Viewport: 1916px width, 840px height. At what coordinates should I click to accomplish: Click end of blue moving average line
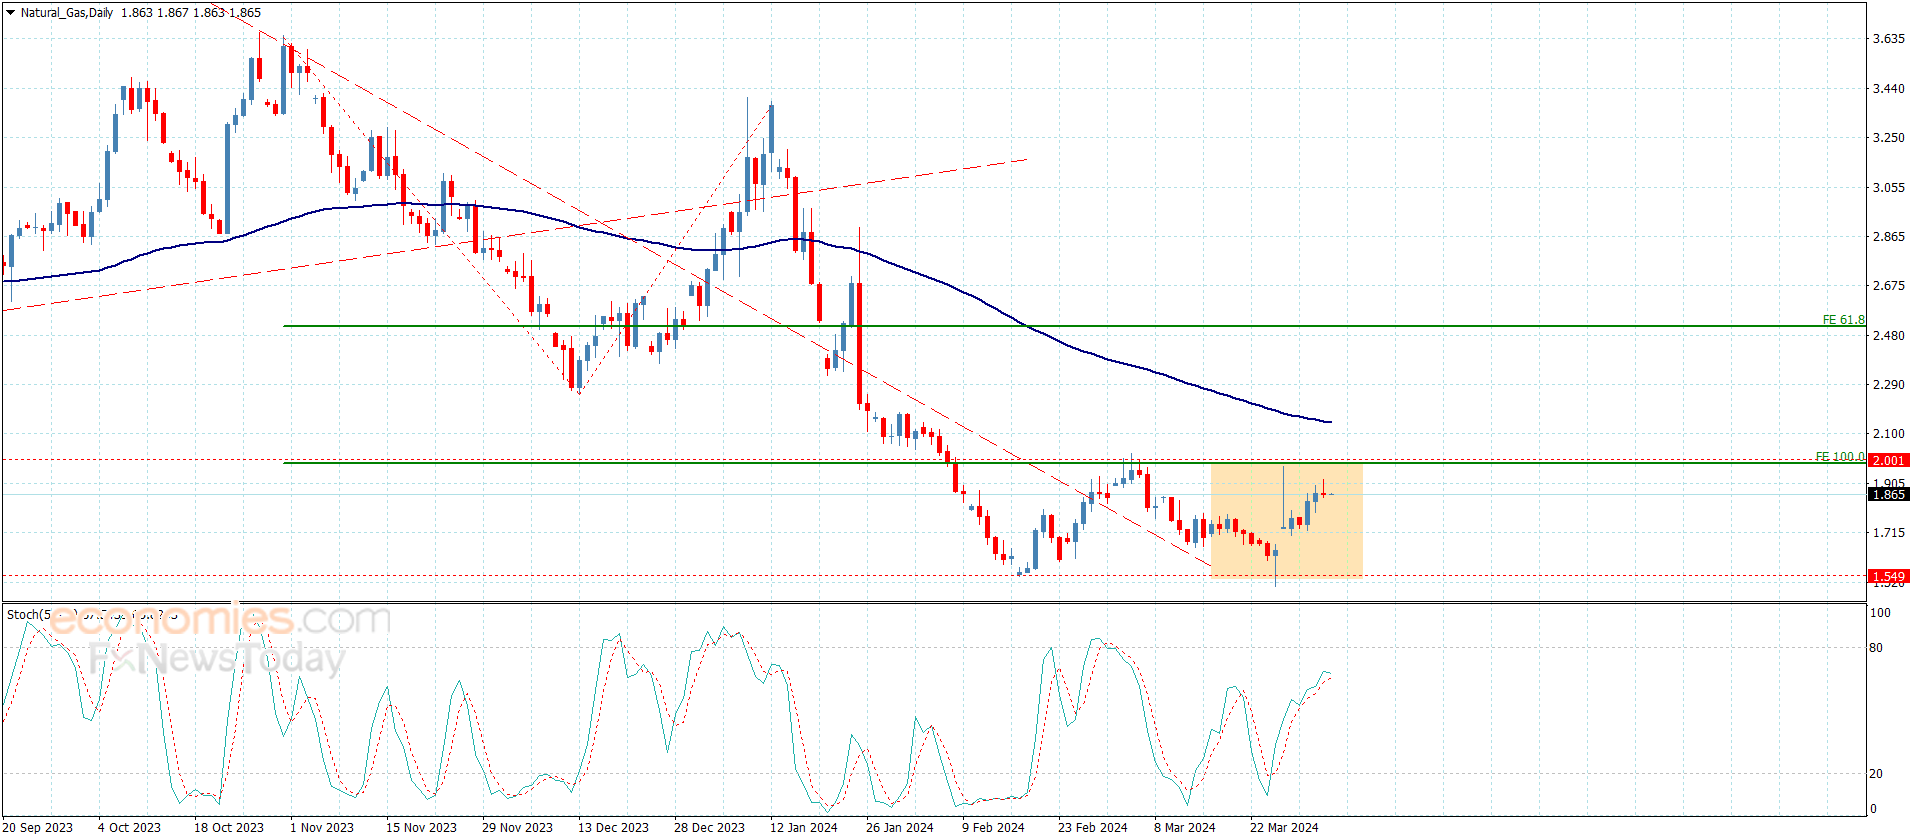(x=1330, y=422)
